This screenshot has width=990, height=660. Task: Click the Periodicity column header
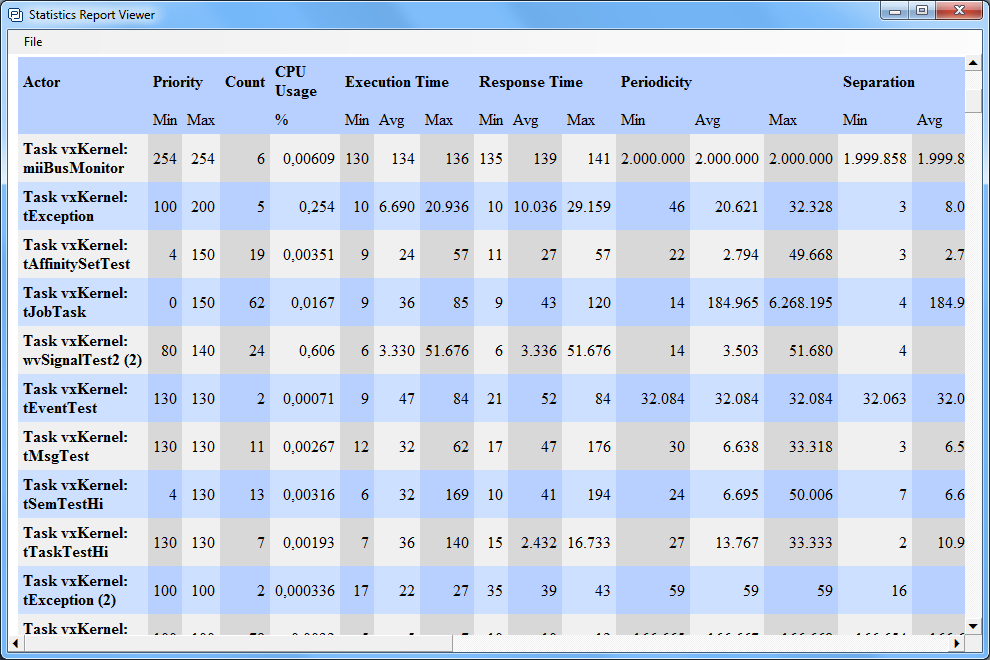(x=656, y=82)
